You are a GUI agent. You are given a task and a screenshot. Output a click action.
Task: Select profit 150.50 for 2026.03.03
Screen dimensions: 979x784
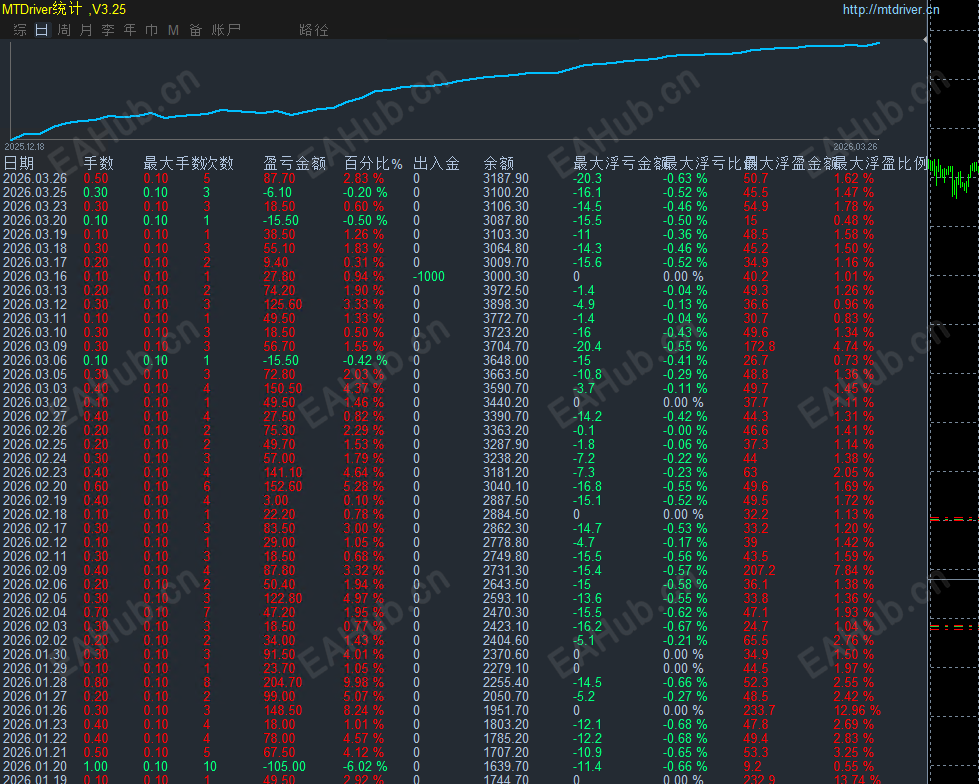click(283, 388)
